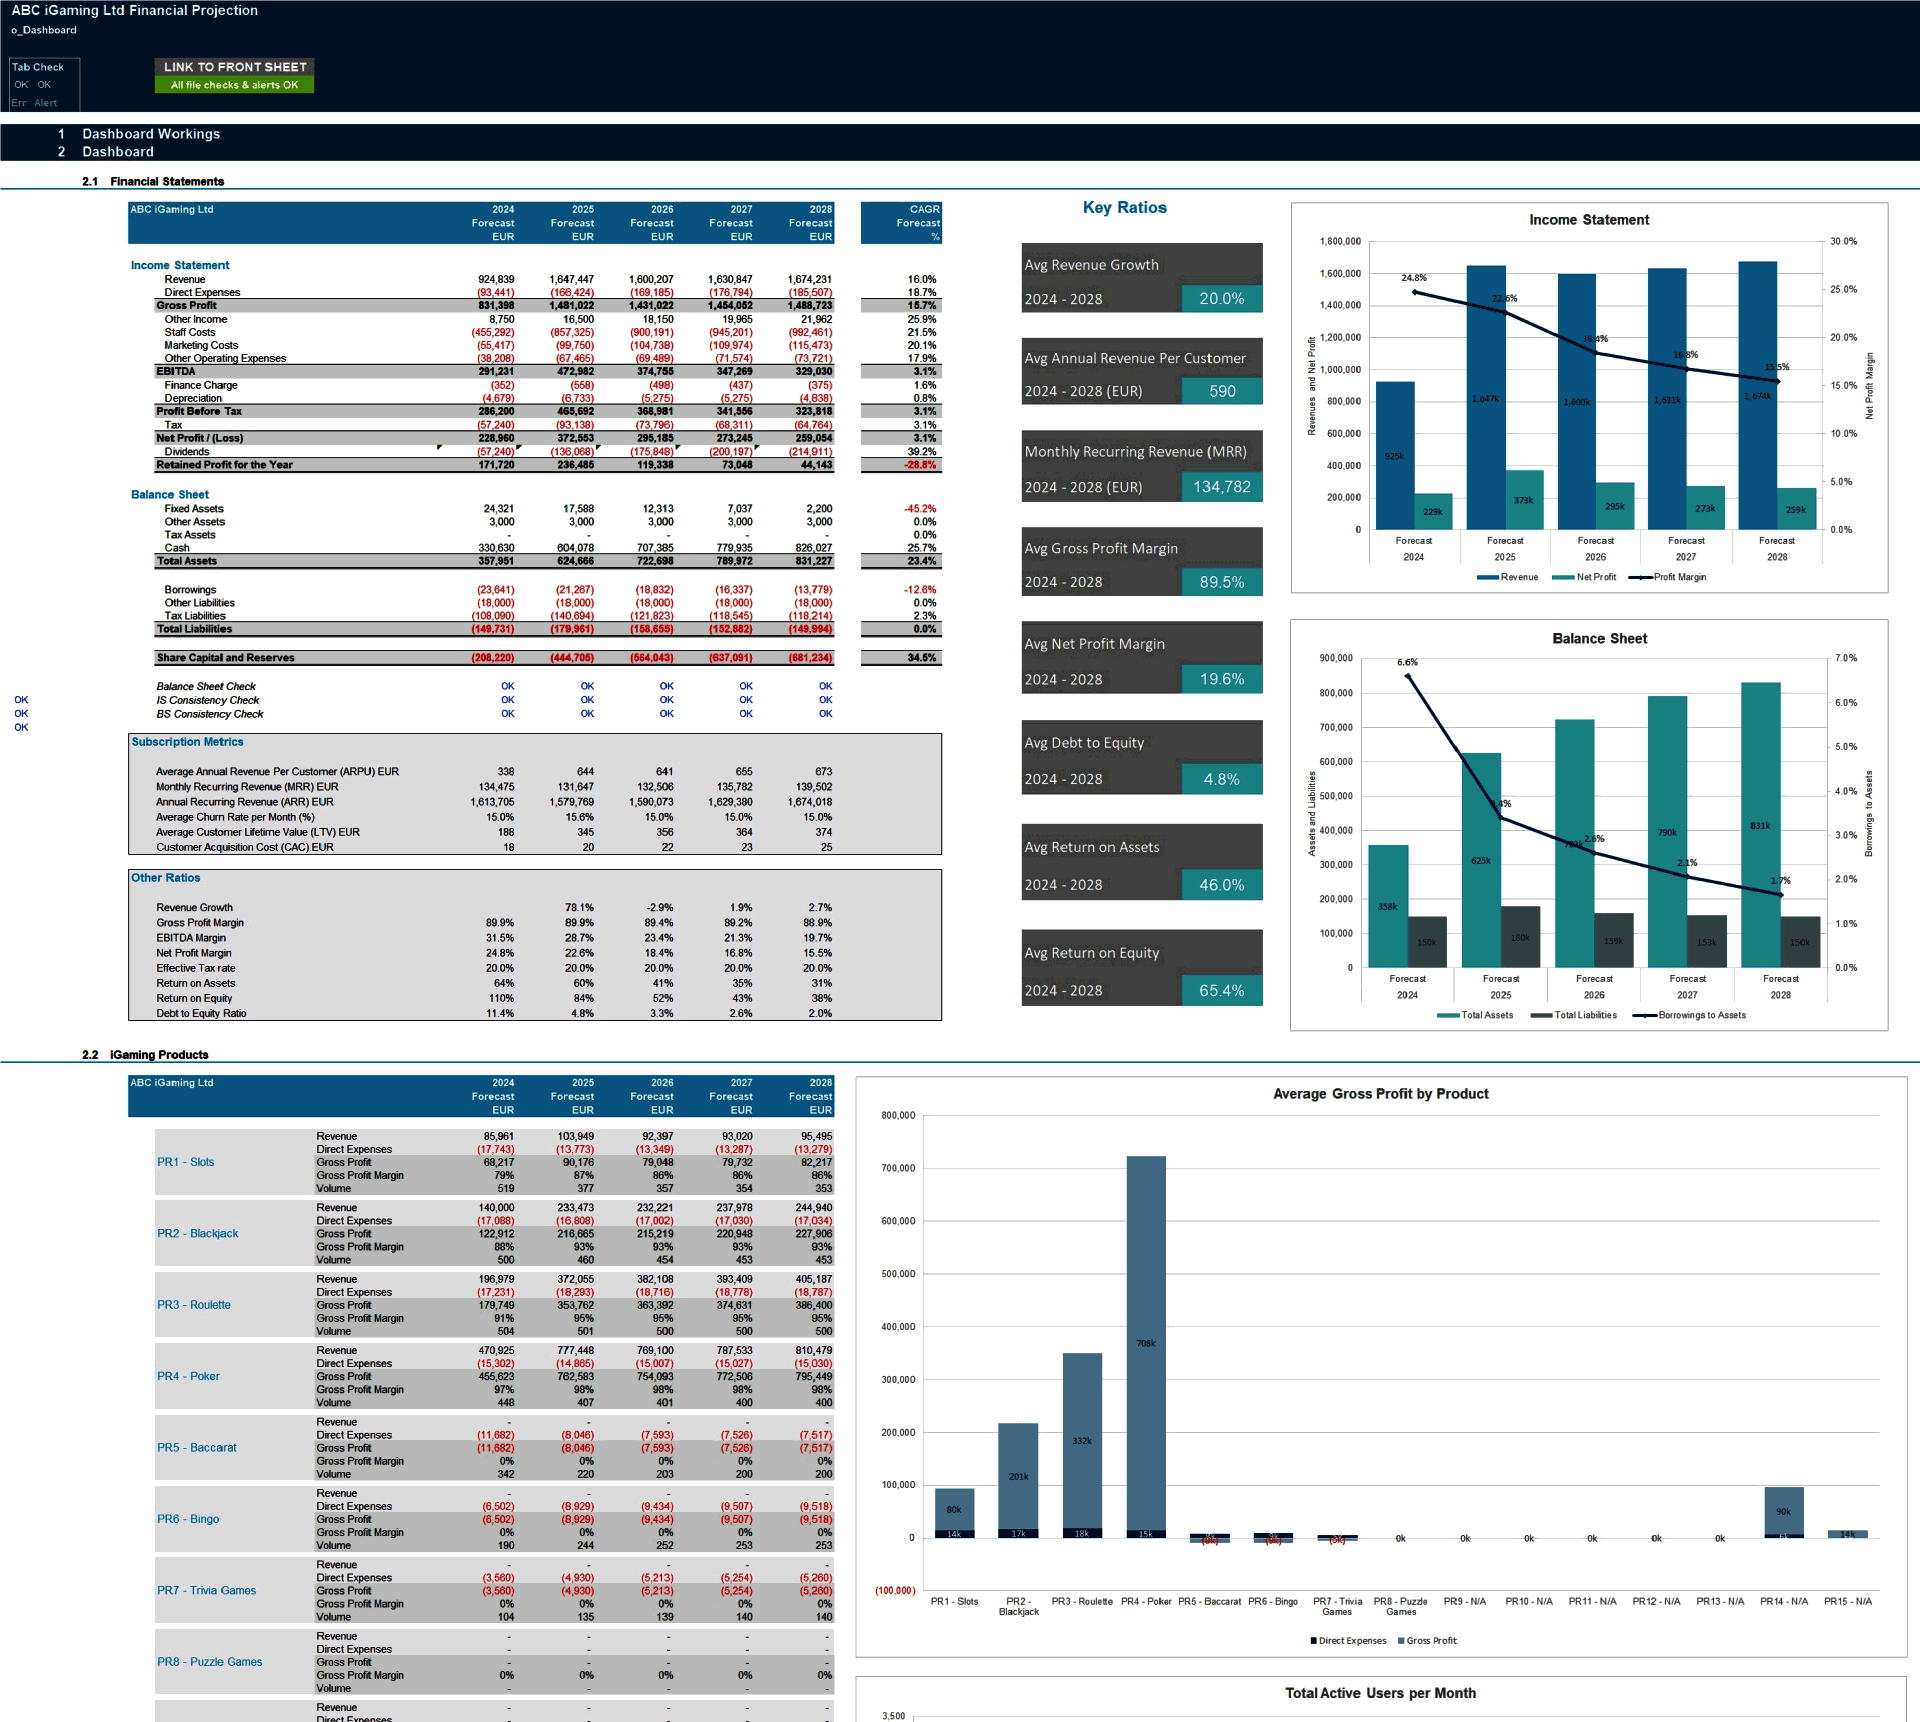Click the Balance Sheet chart title
This screenshot has width=1920, height=1722.
coord(1599,639)
